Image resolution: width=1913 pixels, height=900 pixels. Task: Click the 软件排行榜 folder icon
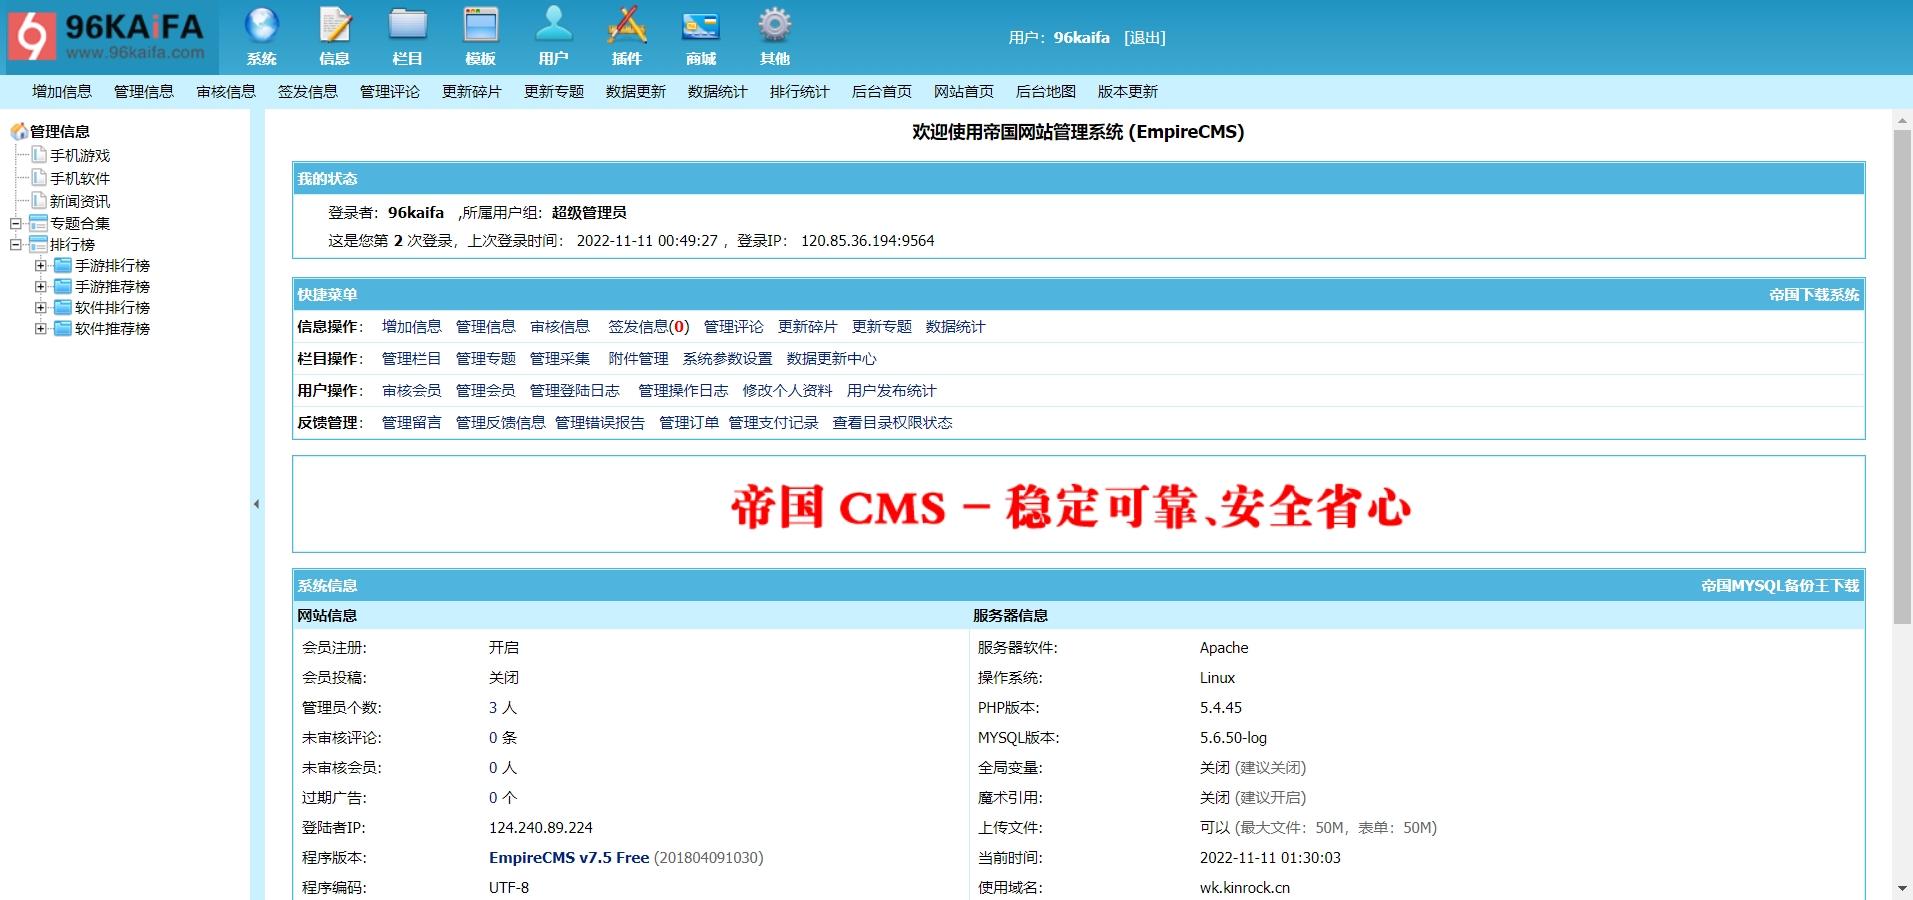[63, 307]
